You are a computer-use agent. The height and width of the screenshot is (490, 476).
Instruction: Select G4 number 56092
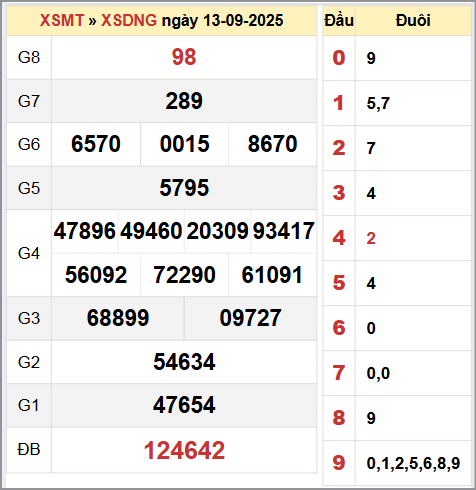tap(96, 275)
